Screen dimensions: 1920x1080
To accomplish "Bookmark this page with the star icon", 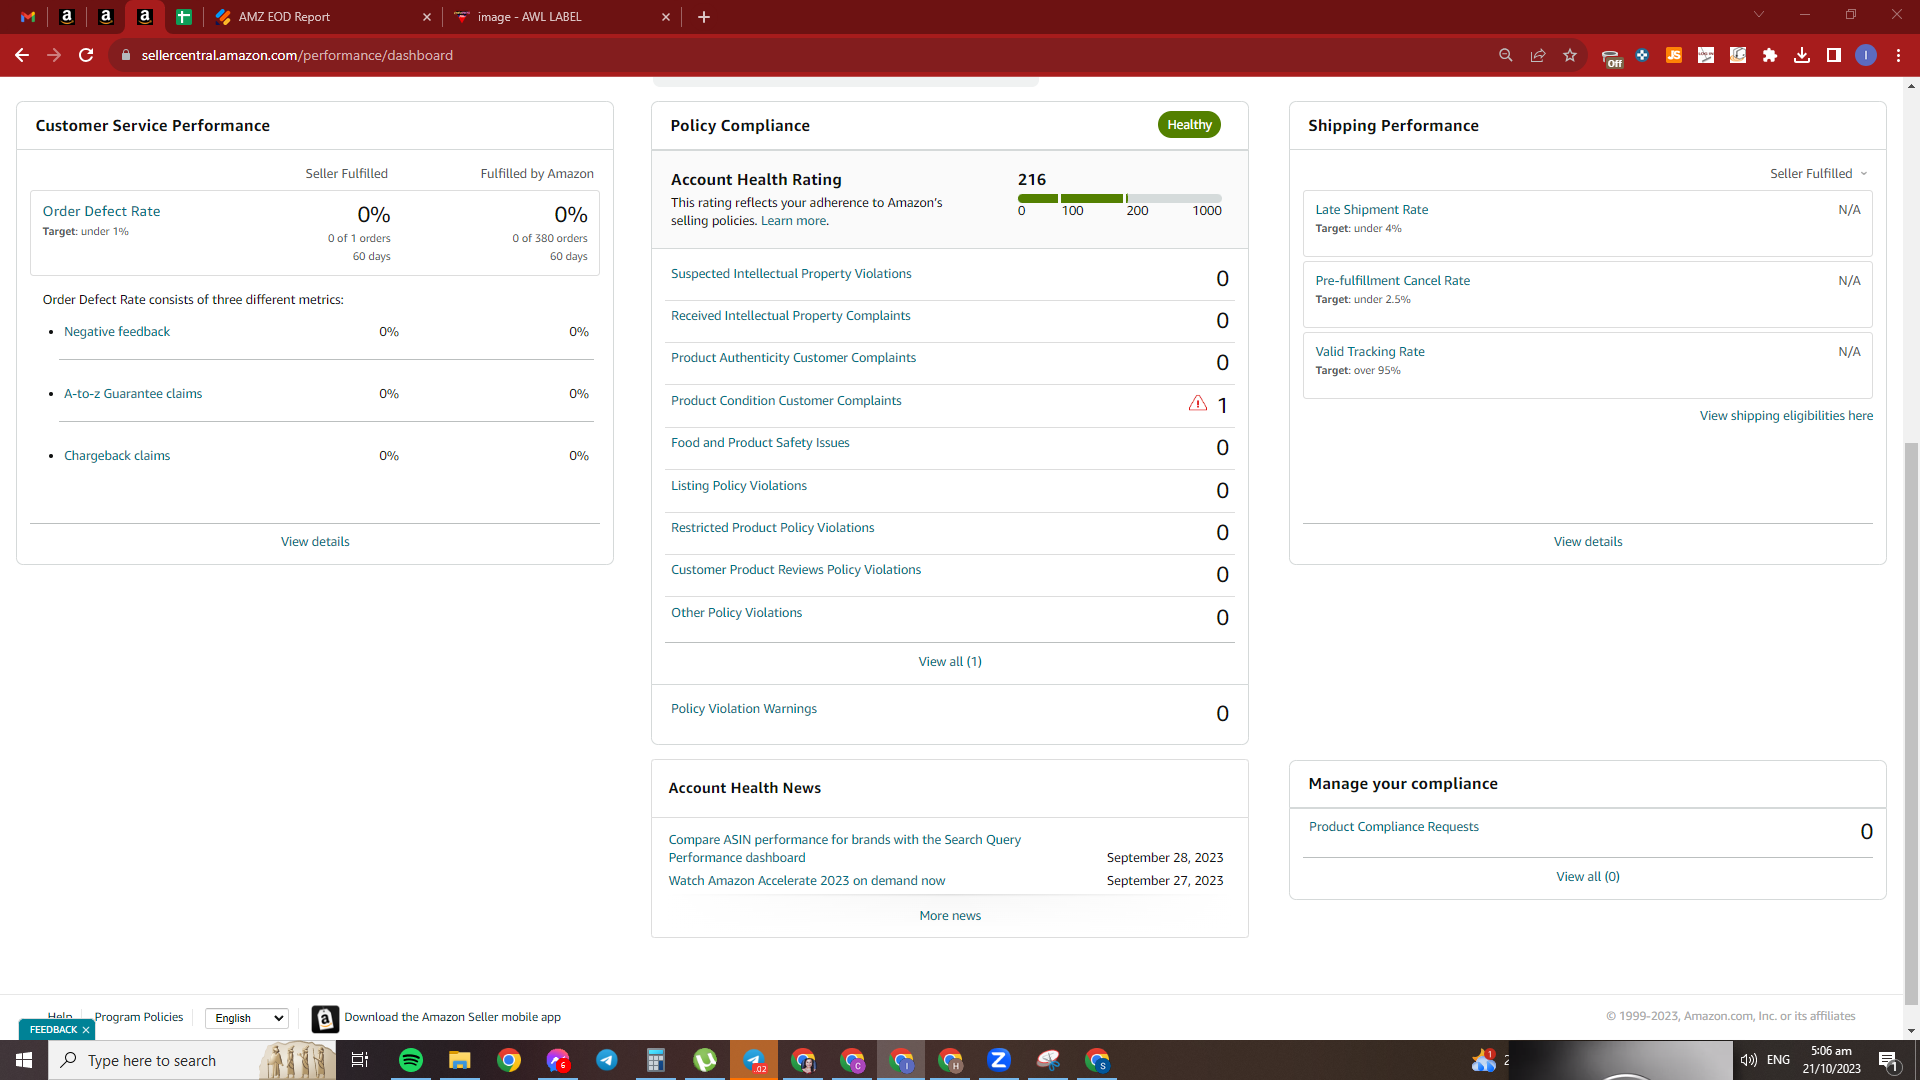I will tap(1570, 55).
